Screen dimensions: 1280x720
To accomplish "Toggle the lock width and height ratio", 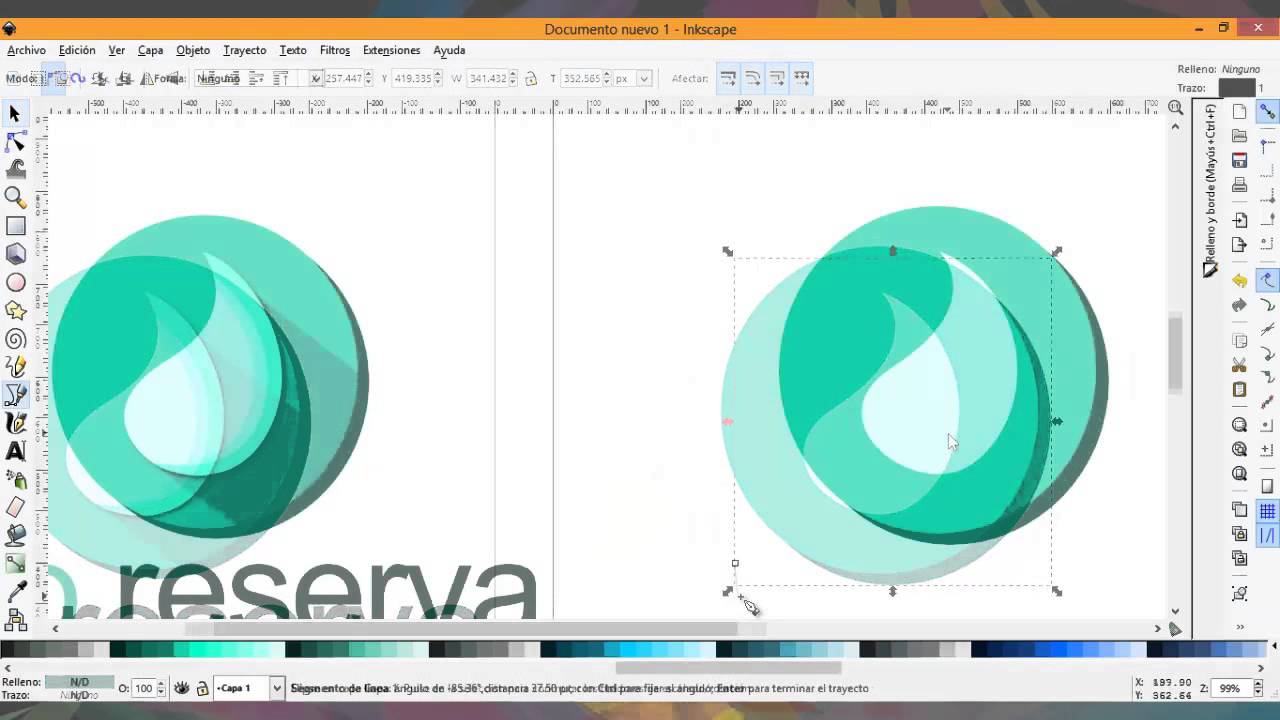I will tap(531, 78).
